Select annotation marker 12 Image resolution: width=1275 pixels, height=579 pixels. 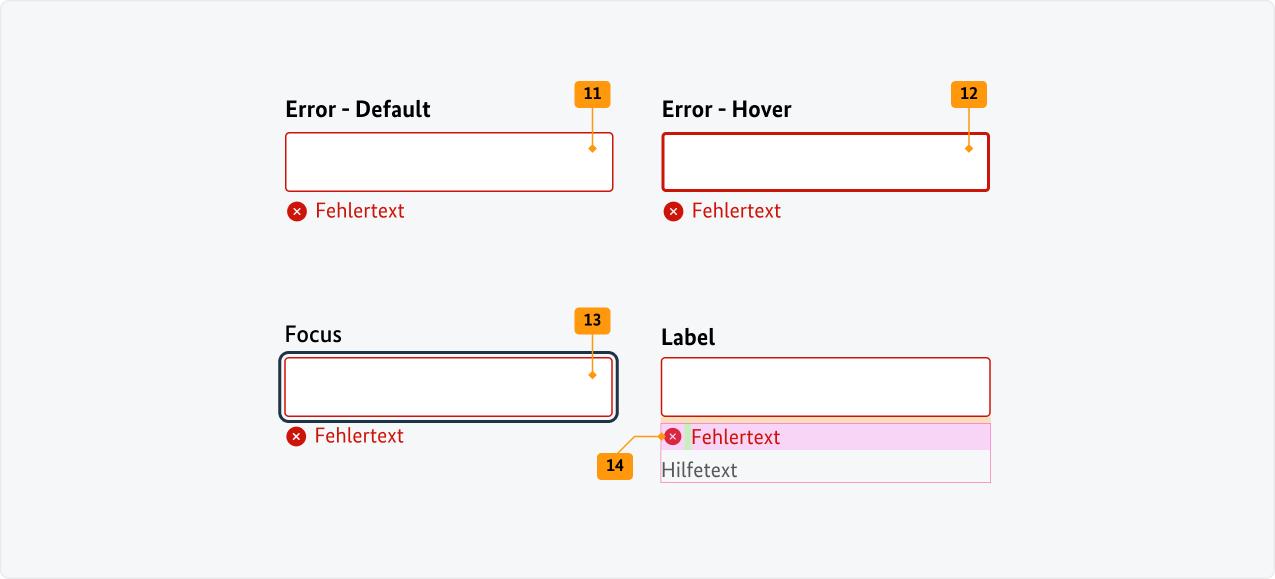coord(967,93)
